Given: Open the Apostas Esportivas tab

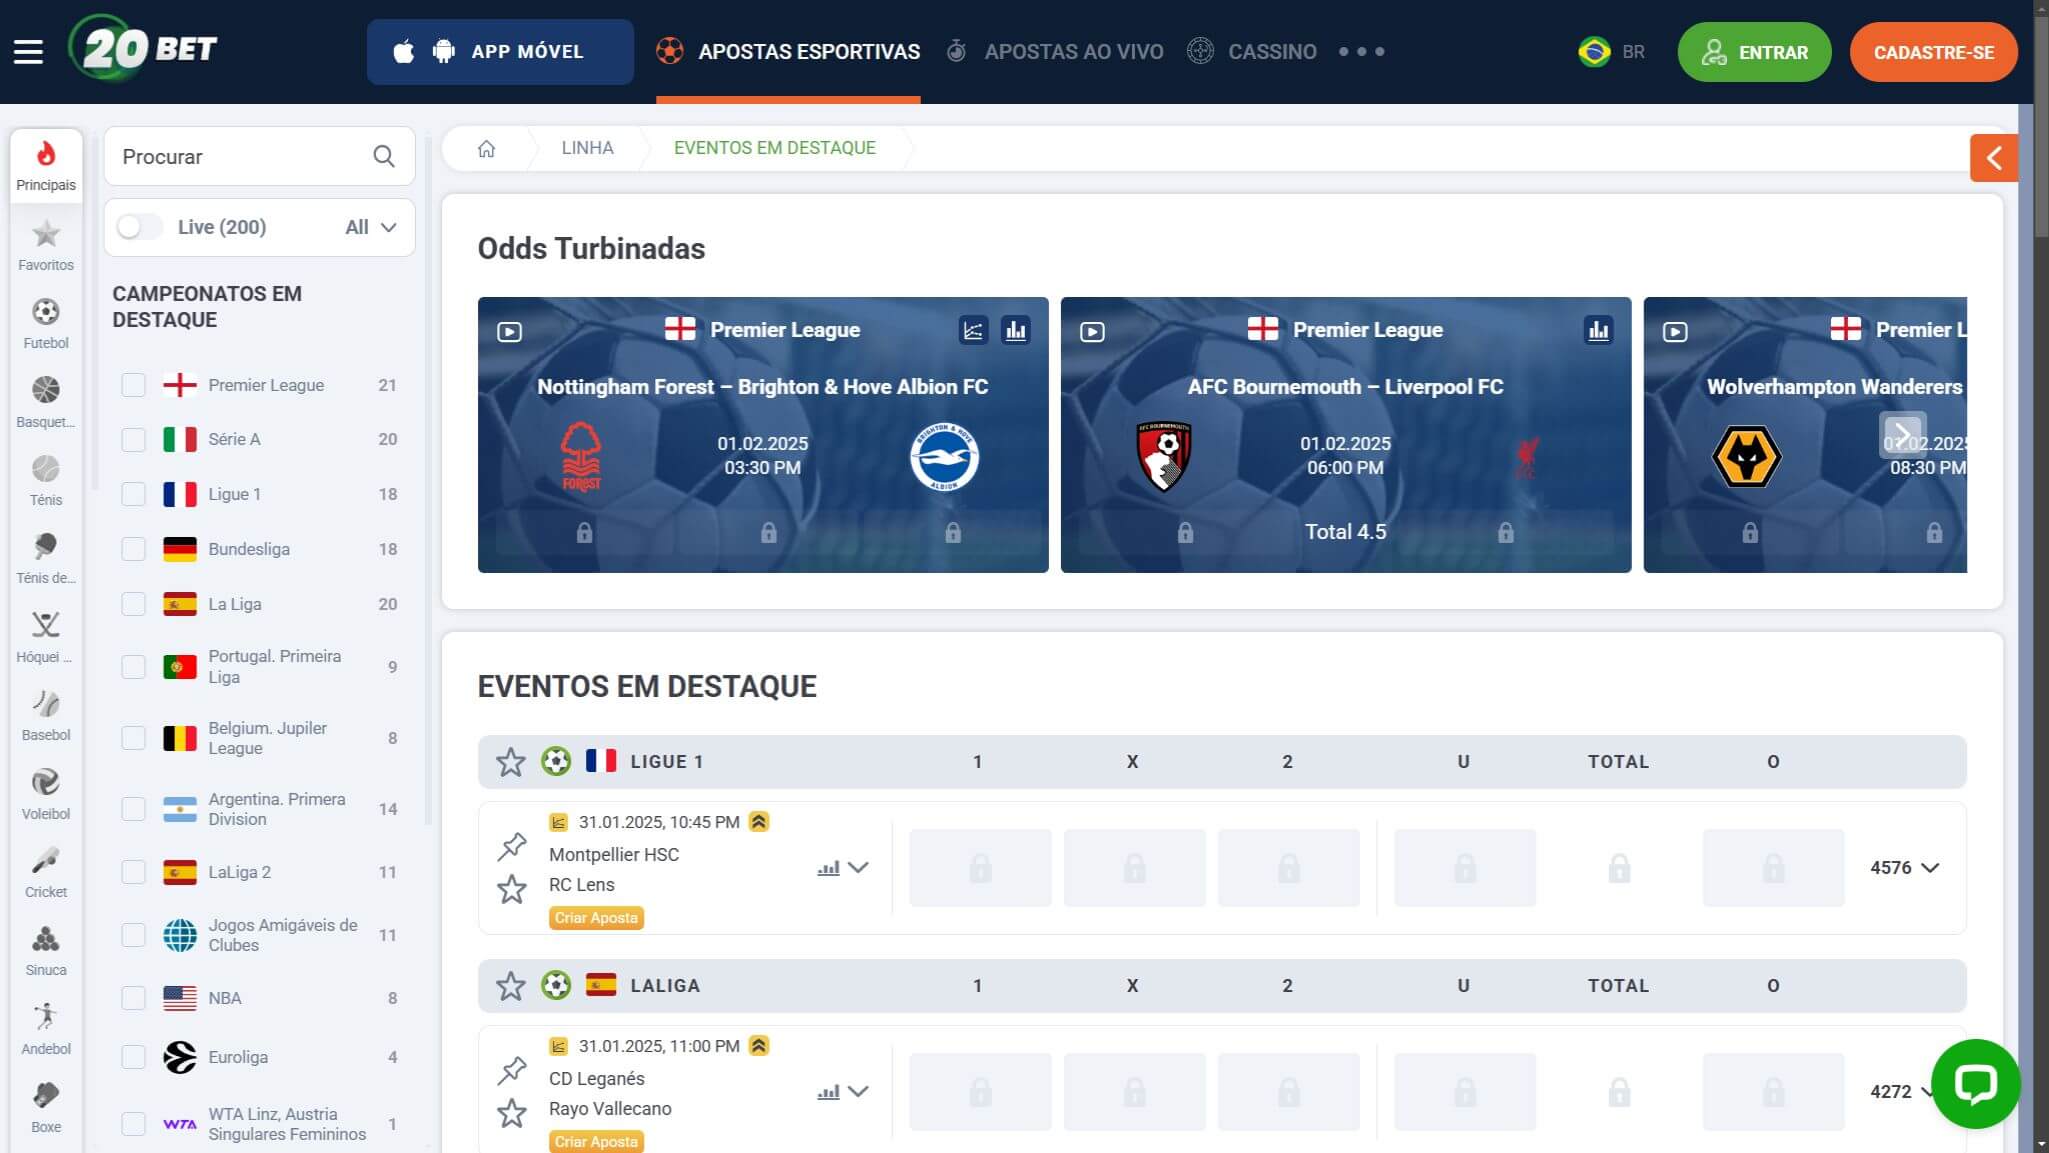Looking at the screenshot, I should tap(788, 52).
